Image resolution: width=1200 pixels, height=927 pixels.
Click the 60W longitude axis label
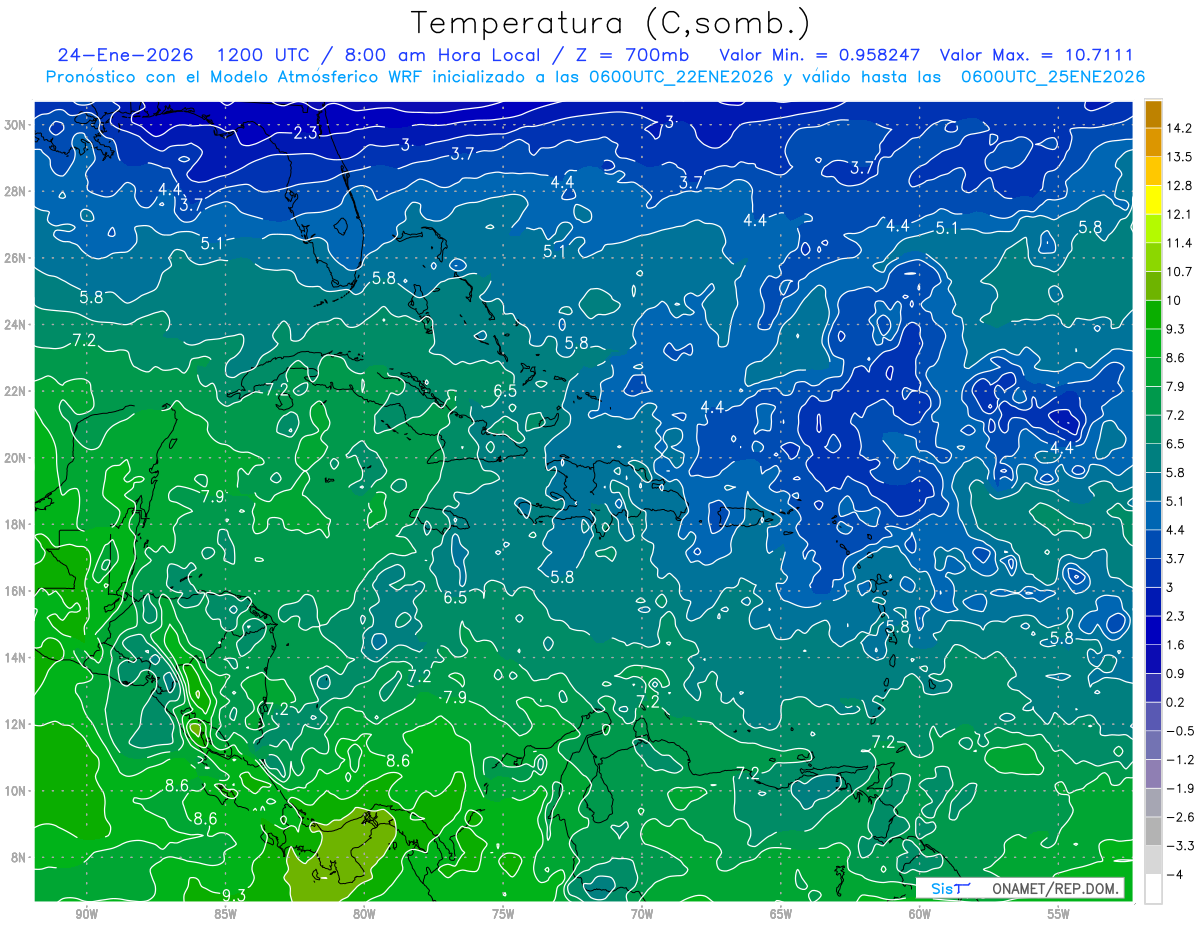[x=920, y=913]
